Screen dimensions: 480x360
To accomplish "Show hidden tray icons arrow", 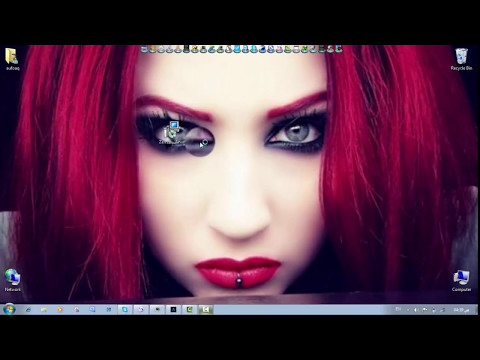I will [407, 310].
